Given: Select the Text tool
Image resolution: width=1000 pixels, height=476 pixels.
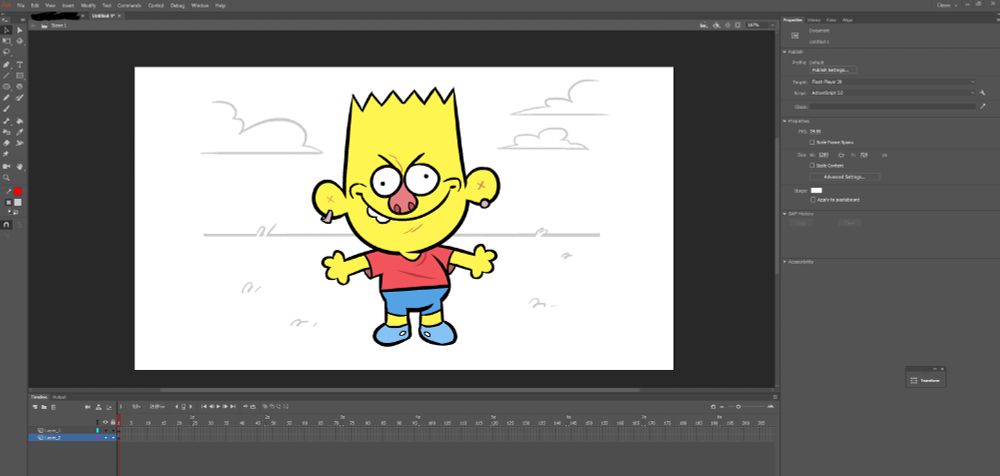Looking at the screenshot, I should pyautogui.click(x=20, y=64).
